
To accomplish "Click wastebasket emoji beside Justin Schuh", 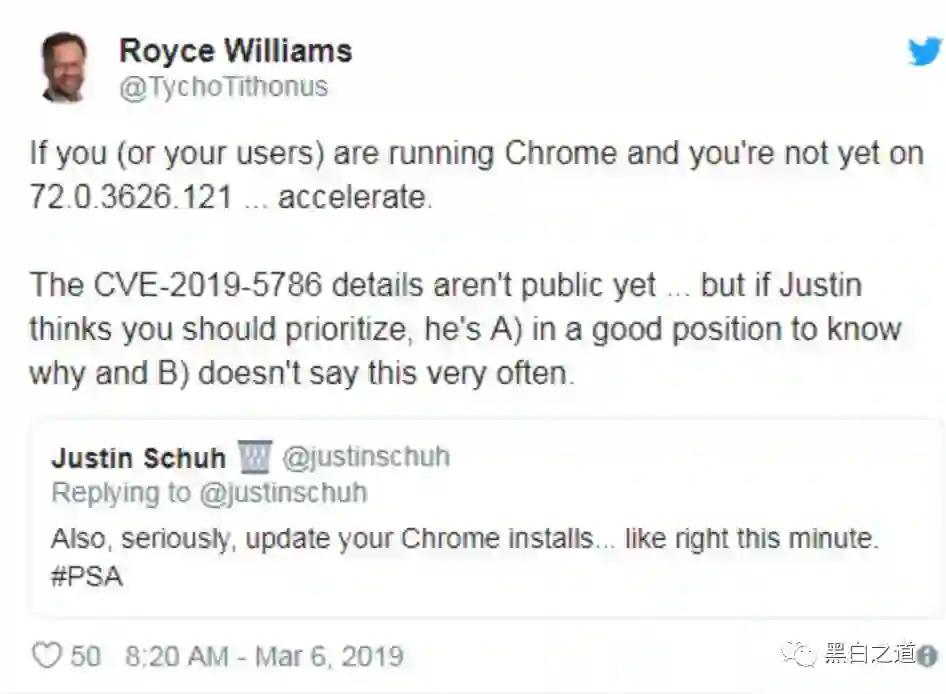I will point(255,459).
